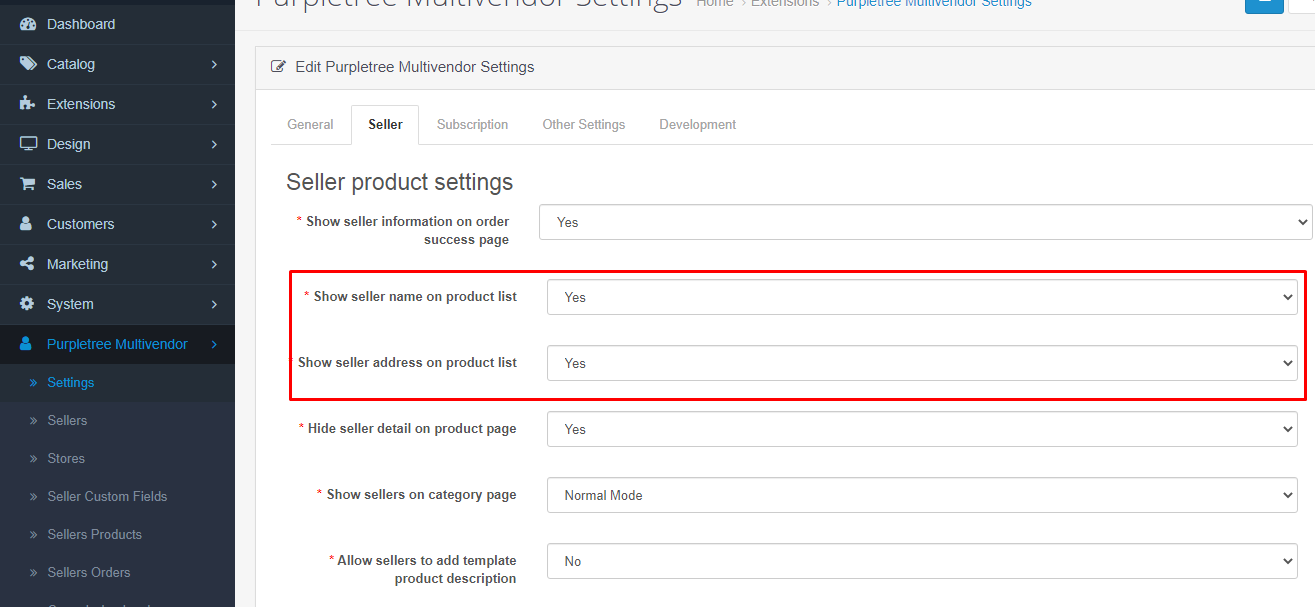Open Hide seller detail on product page dropdown
Image resolution: width=1315 pixels, height=607 pixels.
point(922,429)
